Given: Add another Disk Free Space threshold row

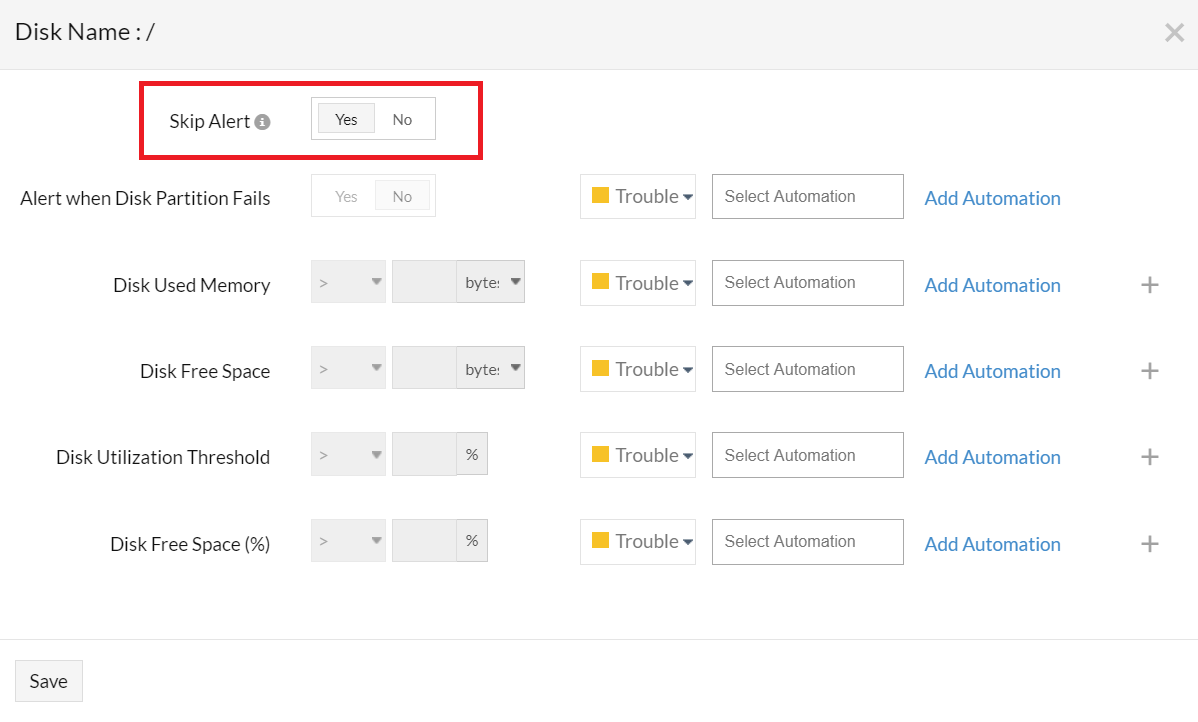Looking at the screenshot, I should click(x=1149, y=371).
